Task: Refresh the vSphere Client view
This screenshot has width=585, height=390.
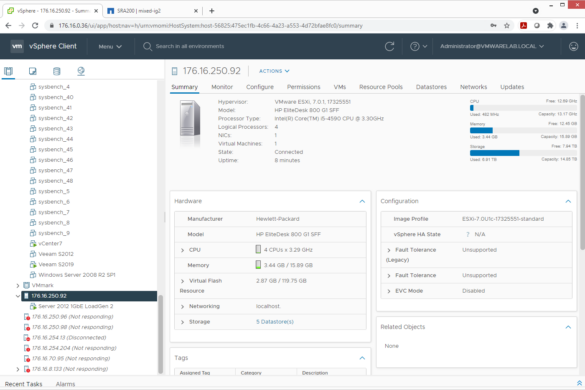Action: coord(390,46)
